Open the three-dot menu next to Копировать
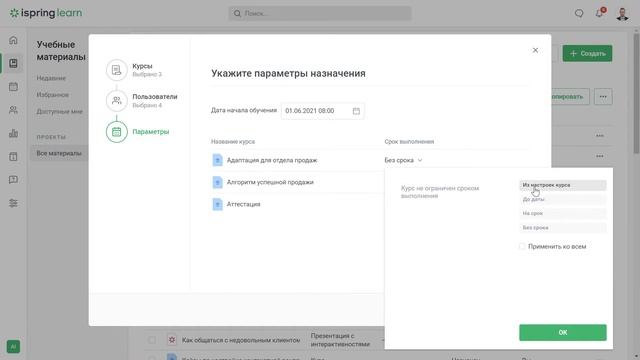The height and width of the screenshot is (360, 640). pyautogui.click(x=603, y=97)
